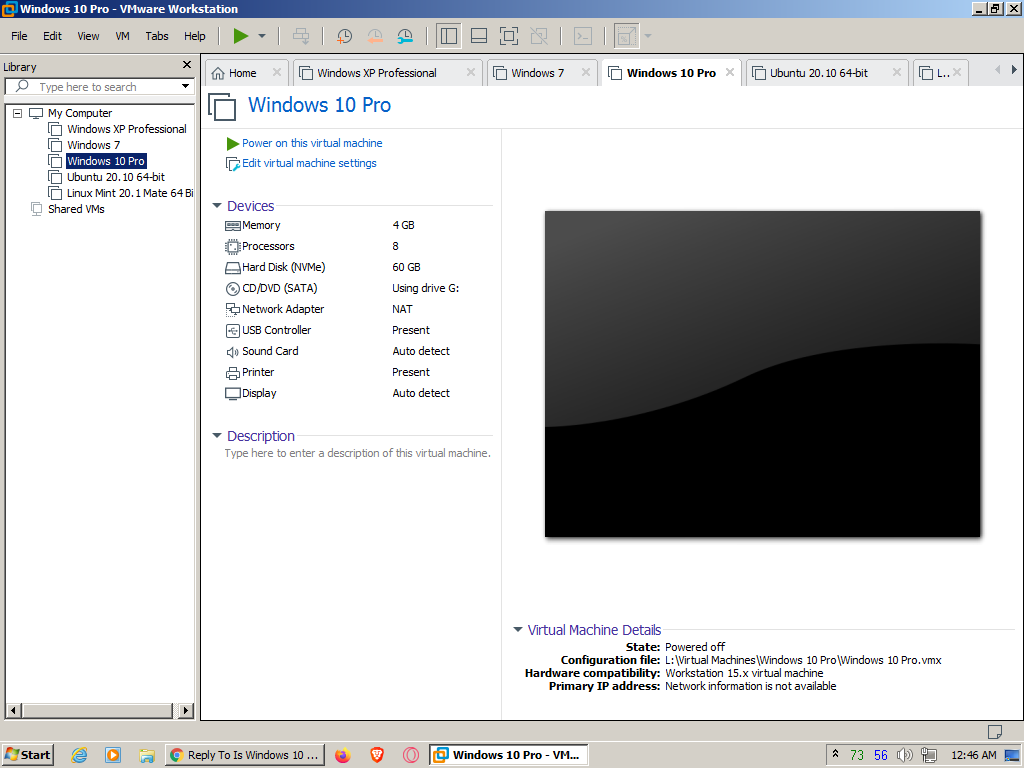This screenshot has width=1024, height=768.
Task: Select Linux Mint 20.1 Mate in library
Action: click(x=130, y=193)
